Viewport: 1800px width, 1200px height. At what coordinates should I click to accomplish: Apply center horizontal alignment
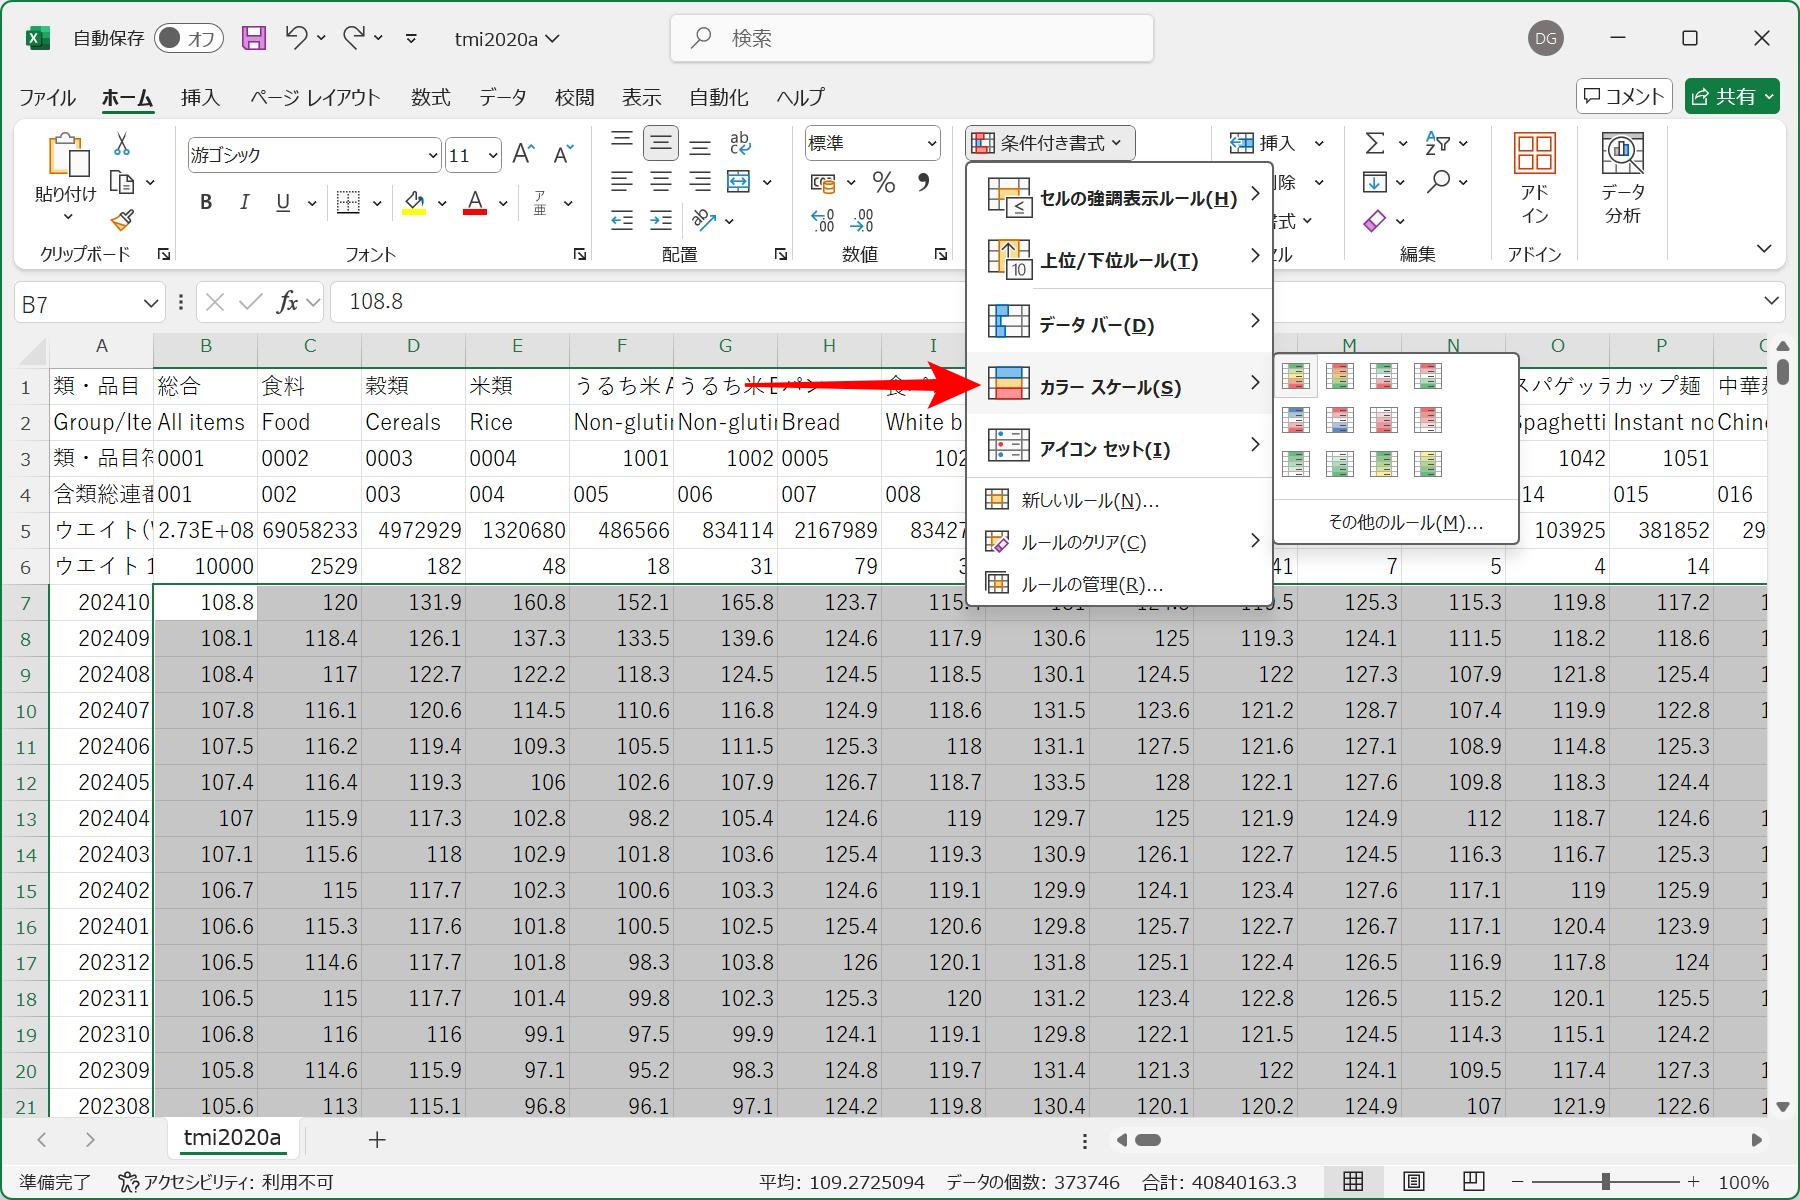pyautogui.click(x=661, y=182)
